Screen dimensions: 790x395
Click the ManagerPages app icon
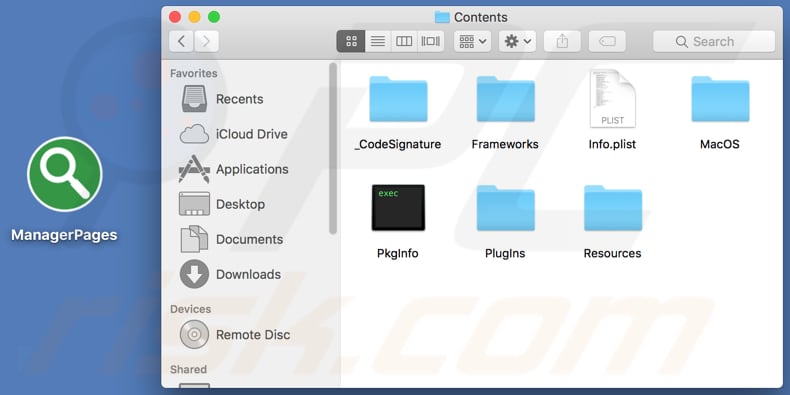click(x=64, y=174)
